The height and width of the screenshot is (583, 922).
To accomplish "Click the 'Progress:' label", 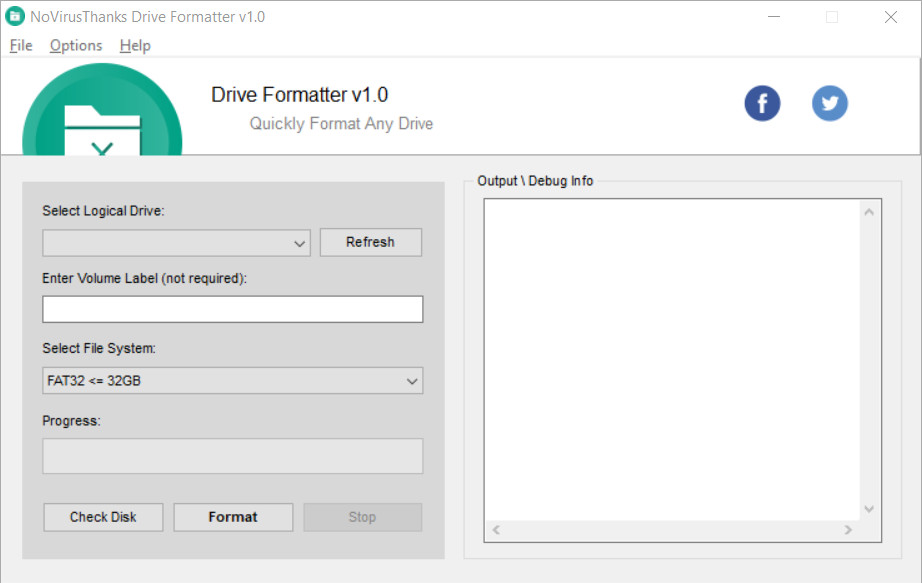I will [x=71, y=421].
